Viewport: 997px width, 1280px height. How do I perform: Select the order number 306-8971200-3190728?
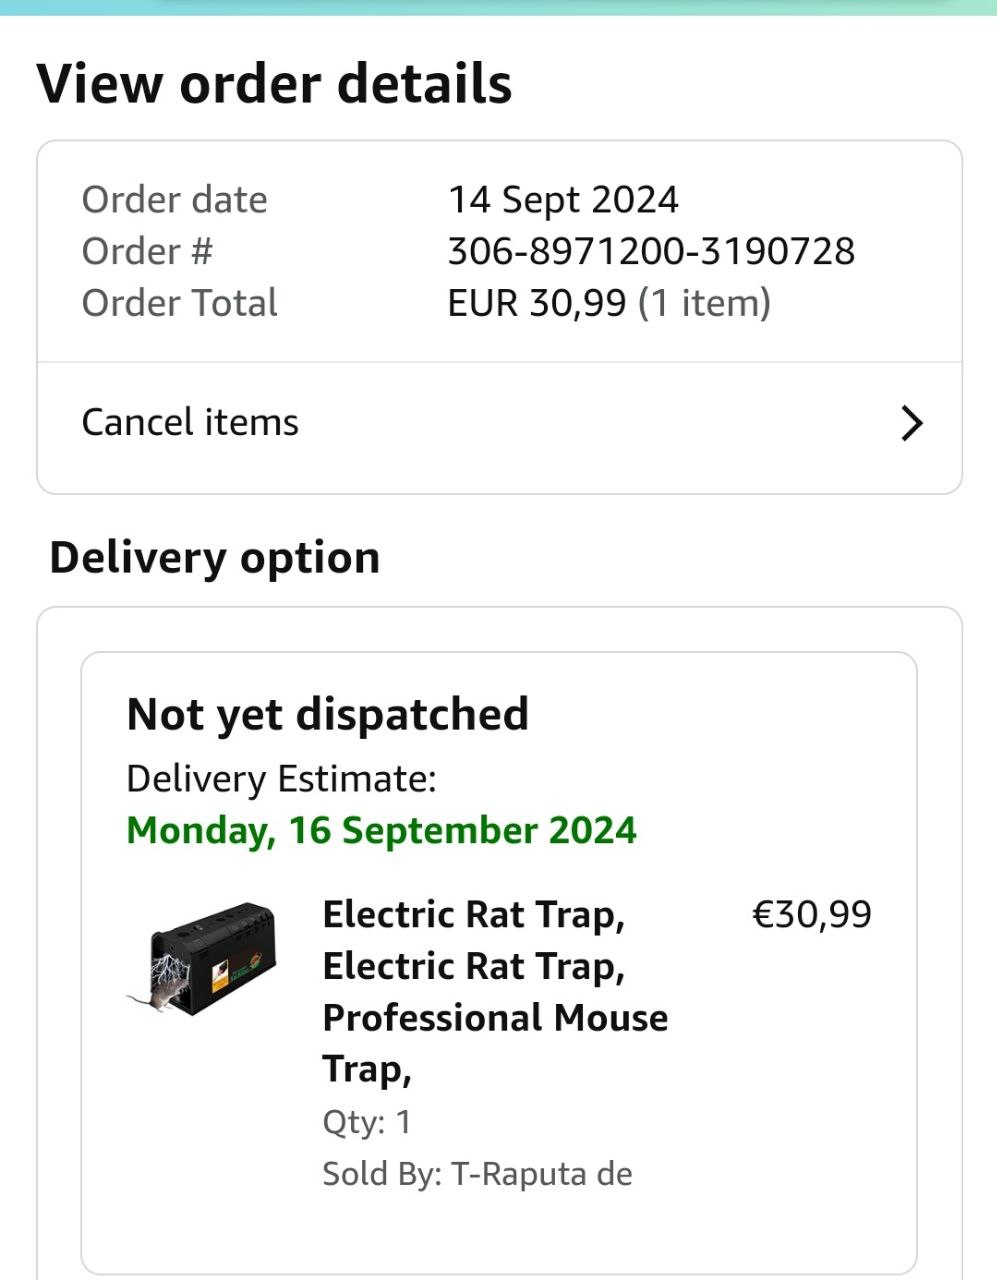point(651,251)
